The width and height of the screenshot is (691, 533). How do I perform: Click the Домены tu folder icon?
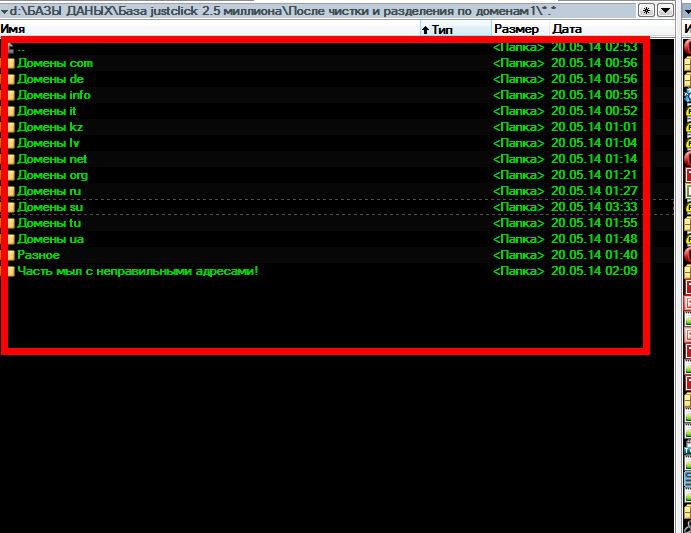pyautogui.click(x=11, y=223)
